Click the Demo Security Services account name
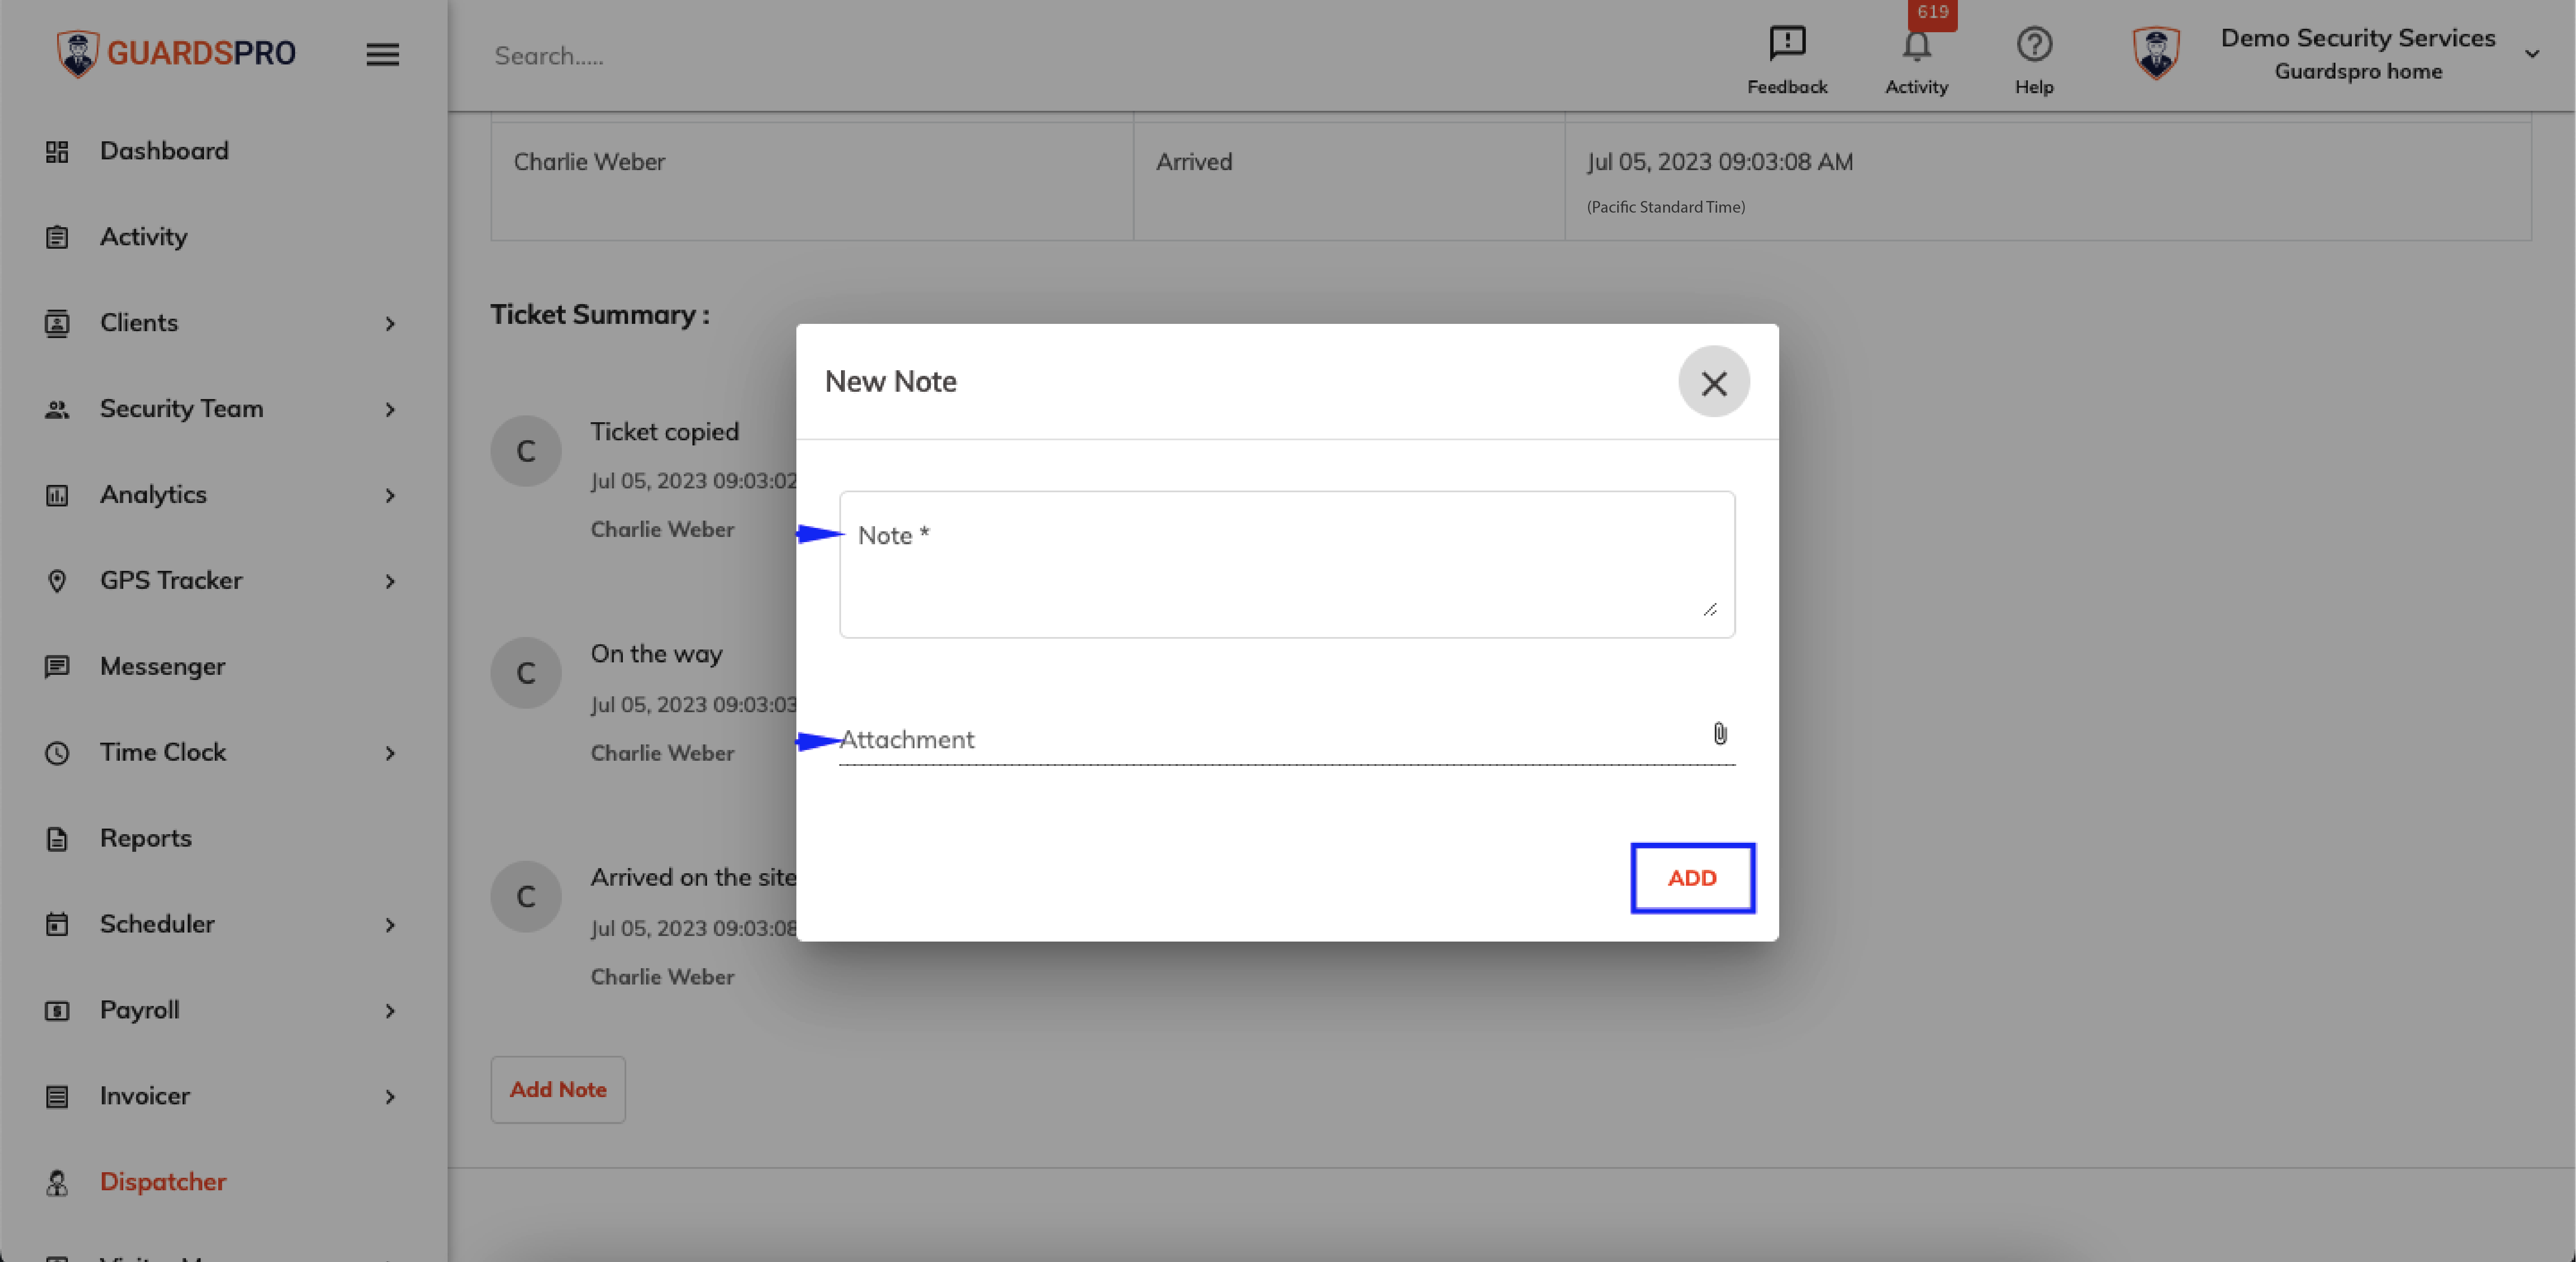Image resolution: width=2576 pixels, height=1262 pixels. click(2358, 38)
